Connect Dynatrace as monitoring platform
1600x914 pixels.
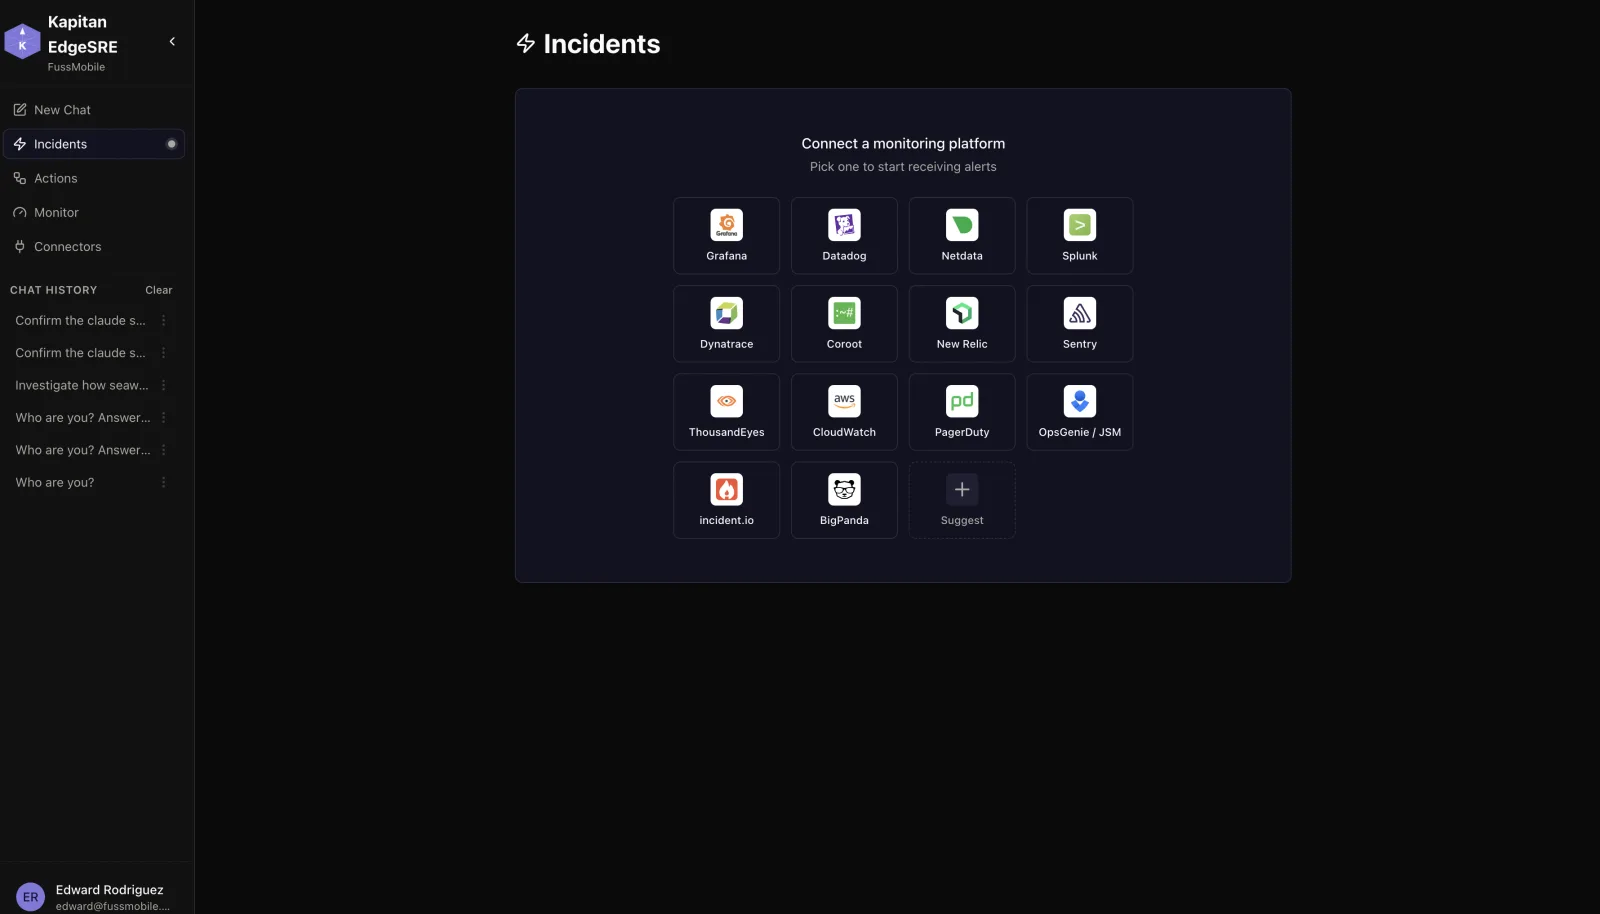(x=726, y=323)
